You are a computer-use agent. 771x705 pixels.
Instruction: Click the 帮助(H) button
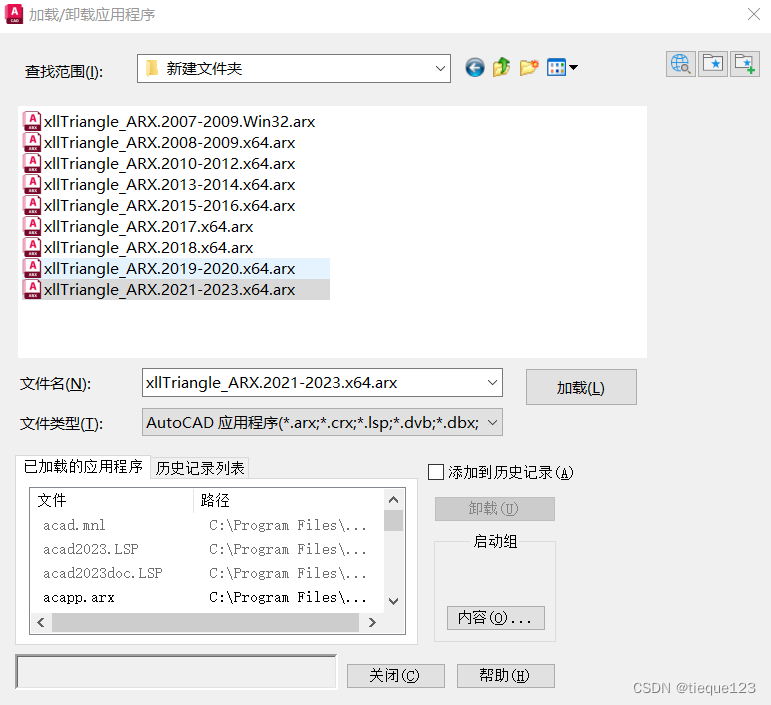(x=505, y=676)
